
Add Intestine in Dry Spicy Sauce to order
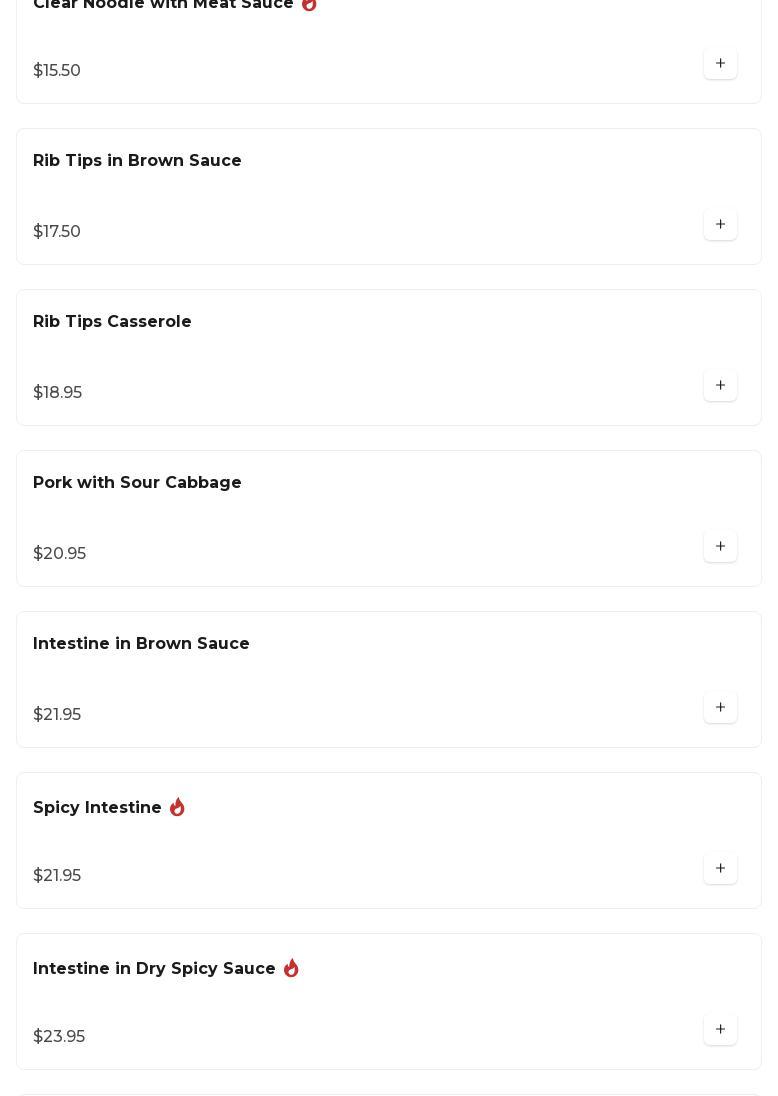[720, 1030]
